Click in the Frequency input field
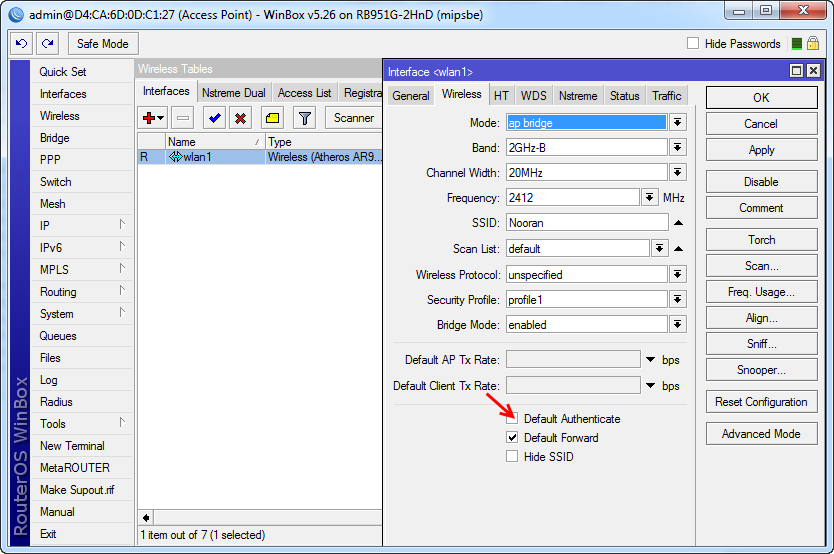Image resolution: width=834 pixels, height=554 pixels. point(573,198)
